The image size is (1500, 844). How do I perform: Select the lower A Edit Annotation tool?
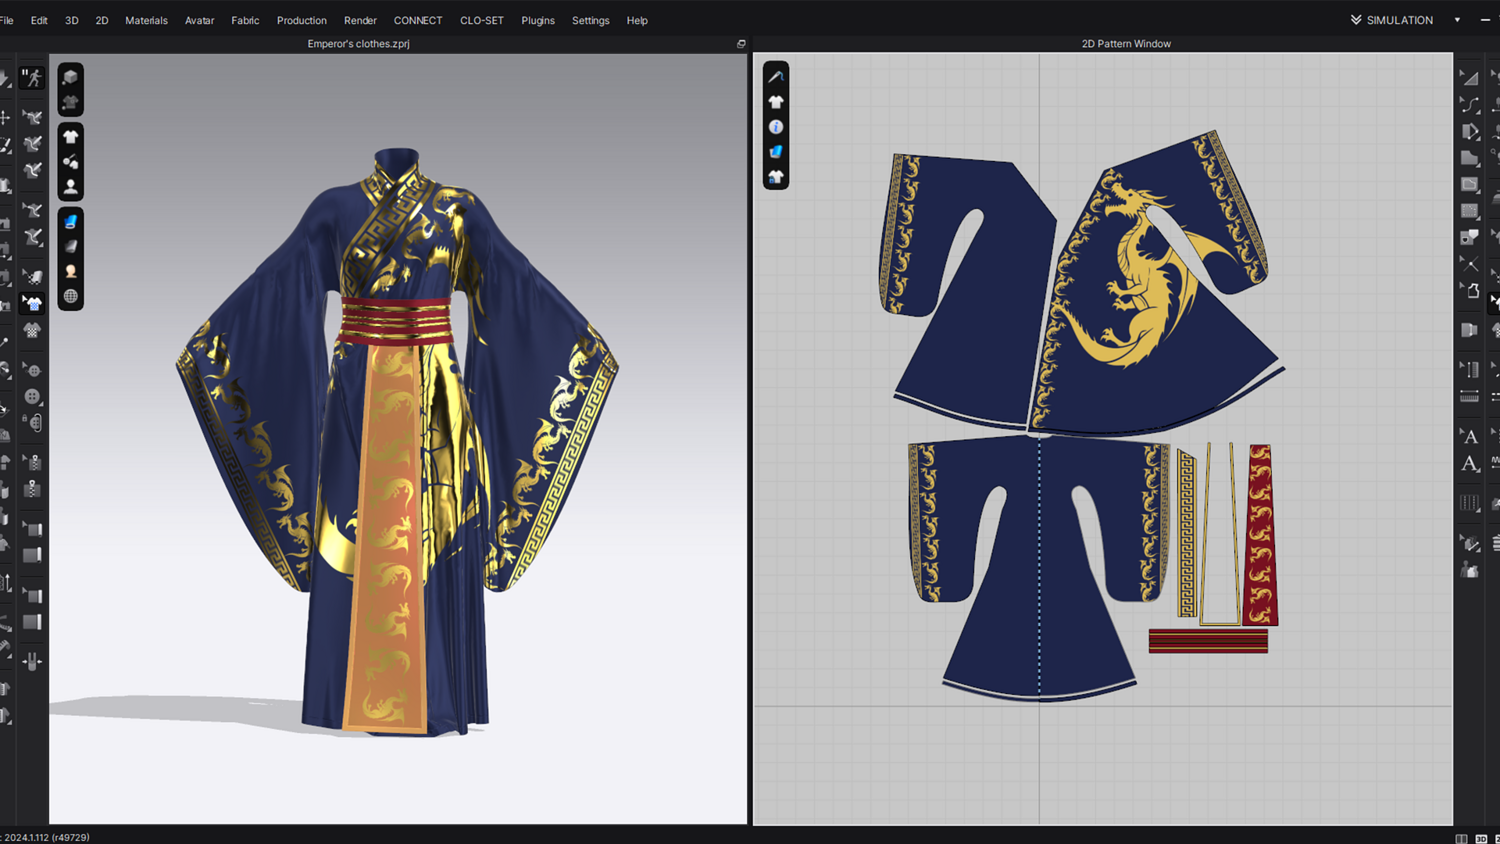1469,464
